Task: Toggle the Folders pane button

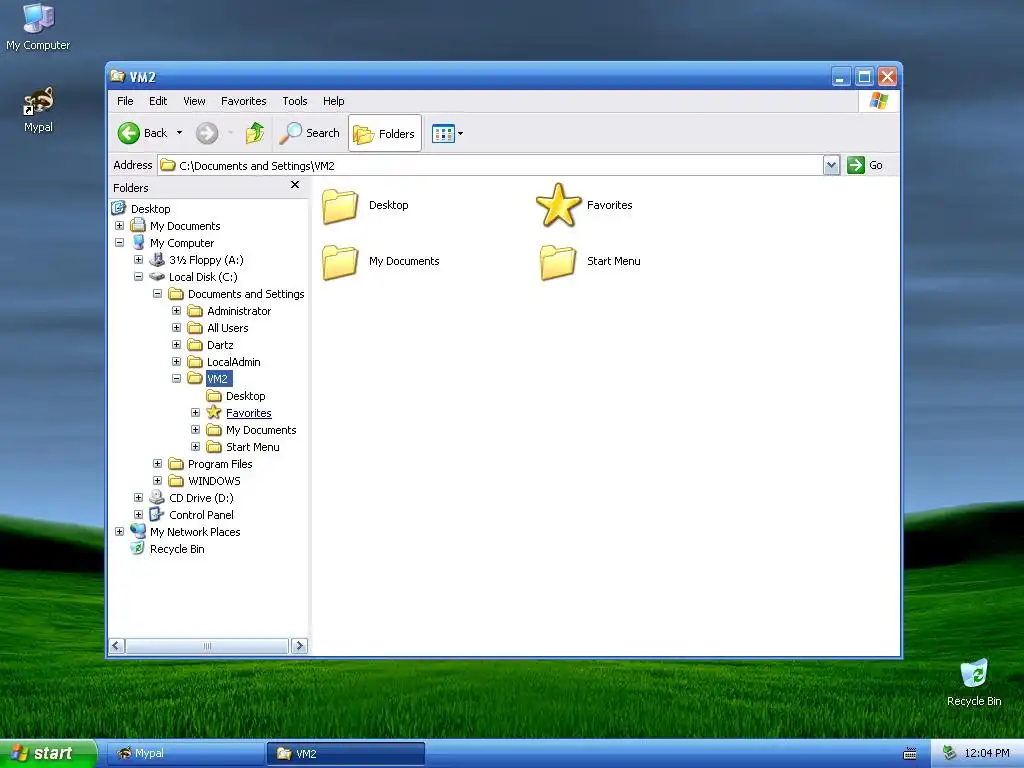Action: tap(385, 133)
